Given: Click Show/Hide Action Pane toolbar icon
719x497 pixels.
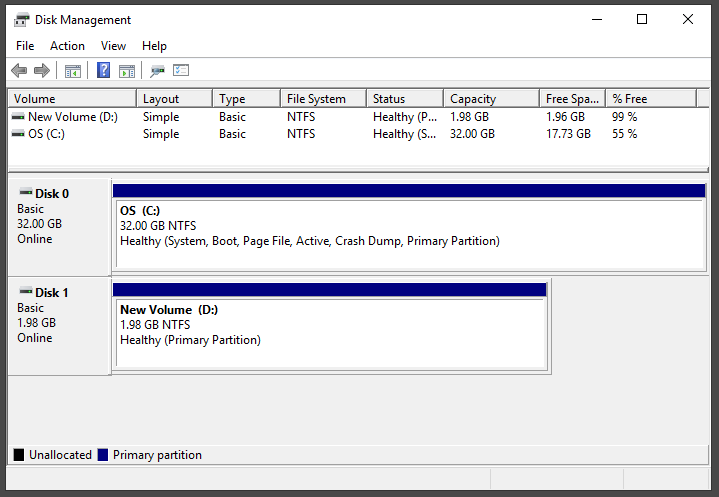Looking at the screenshot, I should point(127,71).
